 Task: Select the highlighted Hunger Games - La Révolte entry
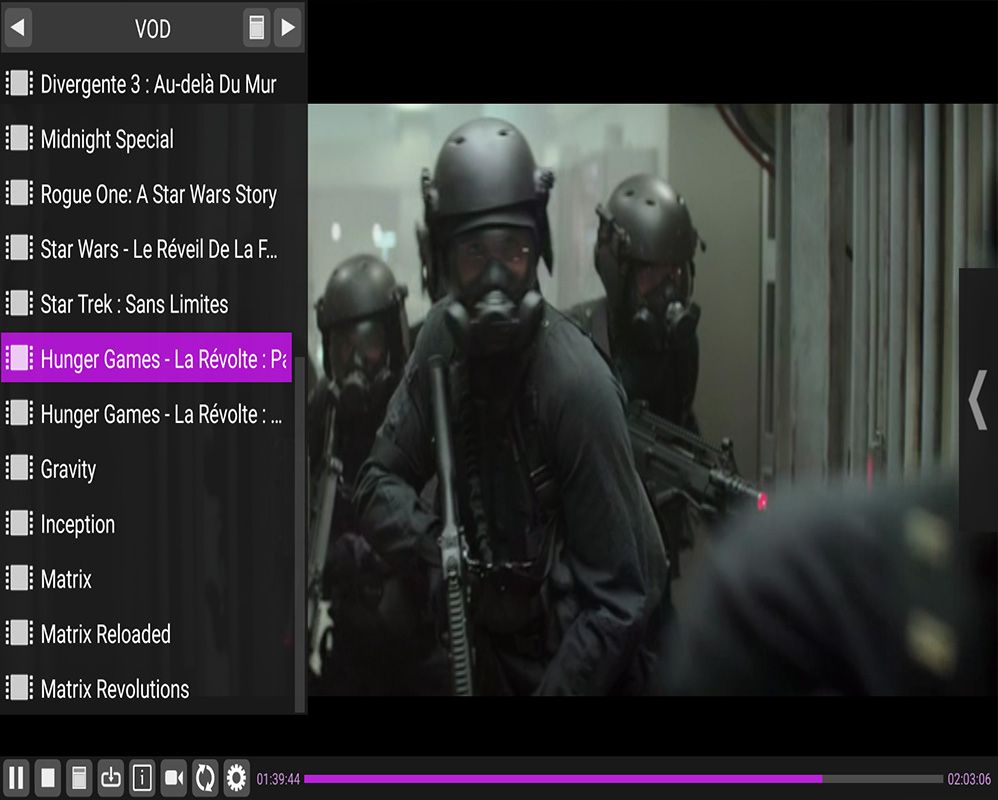tap(146, 358)
